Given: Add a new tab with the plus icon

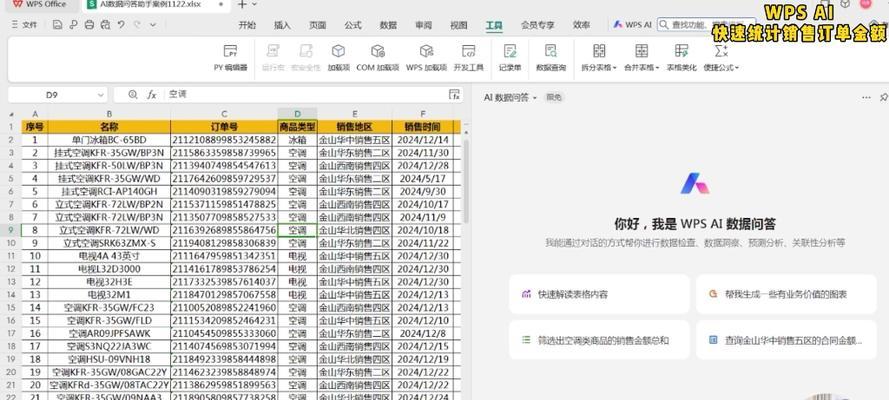Looking at the screenshot, I should 242,5.
